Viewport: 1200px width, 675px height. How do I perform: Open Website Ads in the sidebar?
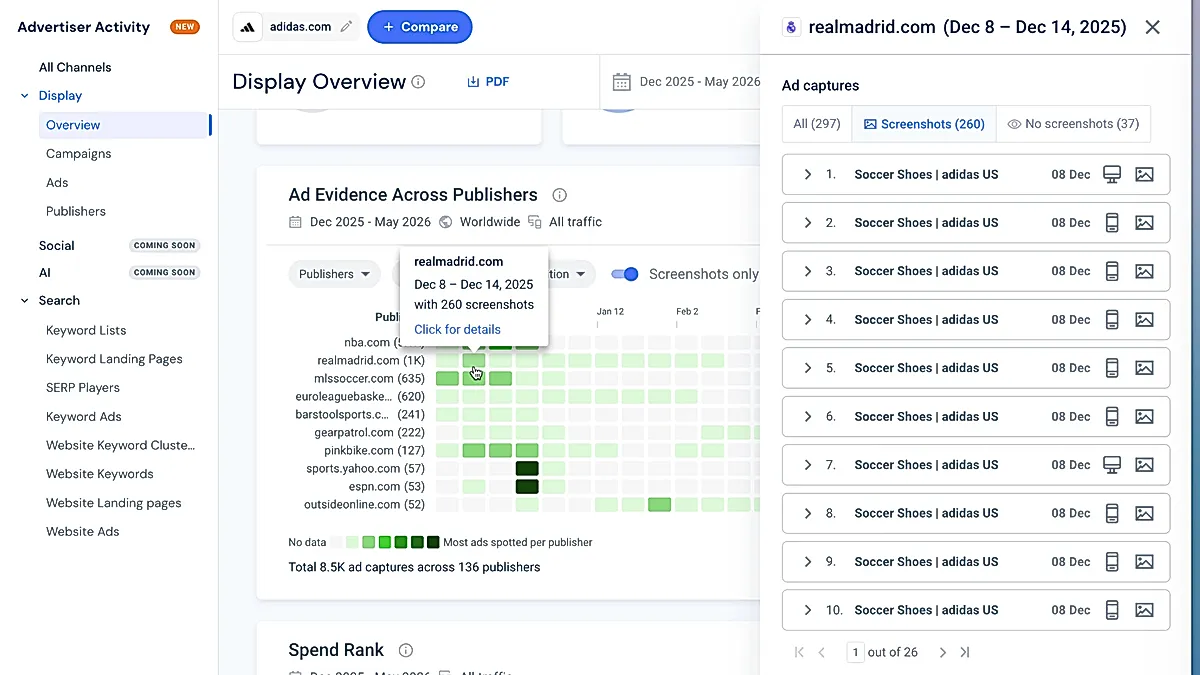coord(83,532)
